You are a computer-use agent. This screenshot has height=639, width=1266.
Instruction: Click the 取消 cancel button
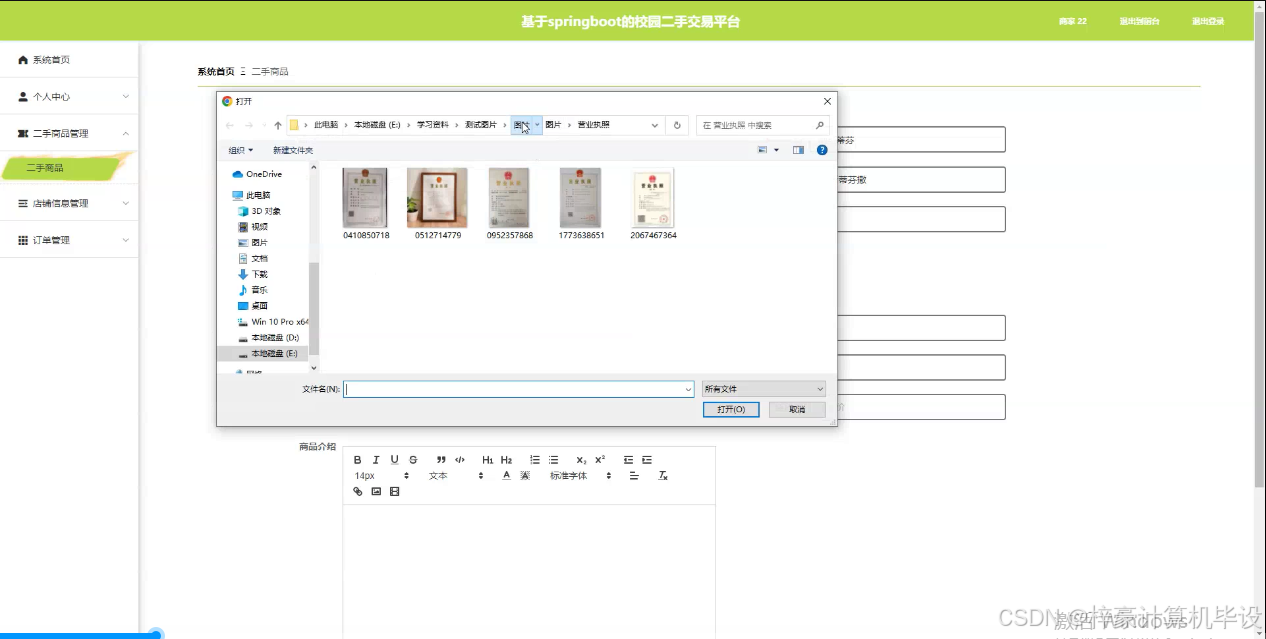pos(797,410)
